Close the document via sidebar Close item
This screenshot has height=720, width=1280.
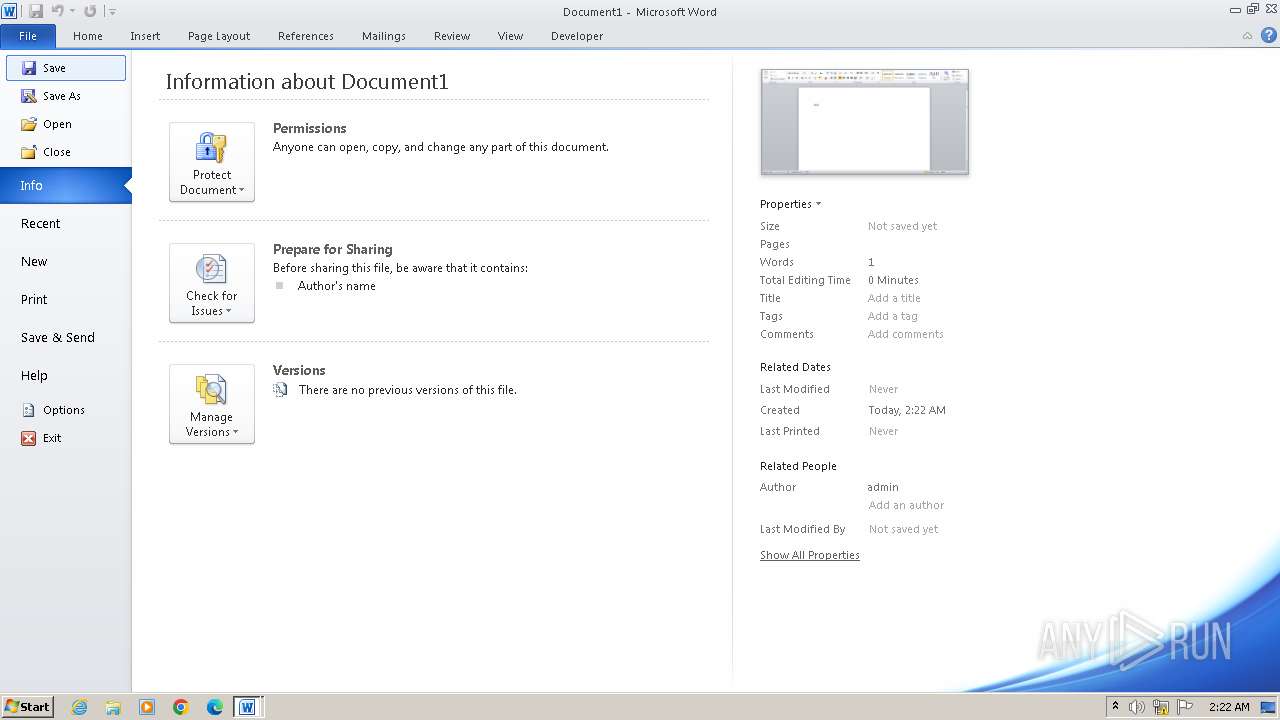tap(66, 152)
